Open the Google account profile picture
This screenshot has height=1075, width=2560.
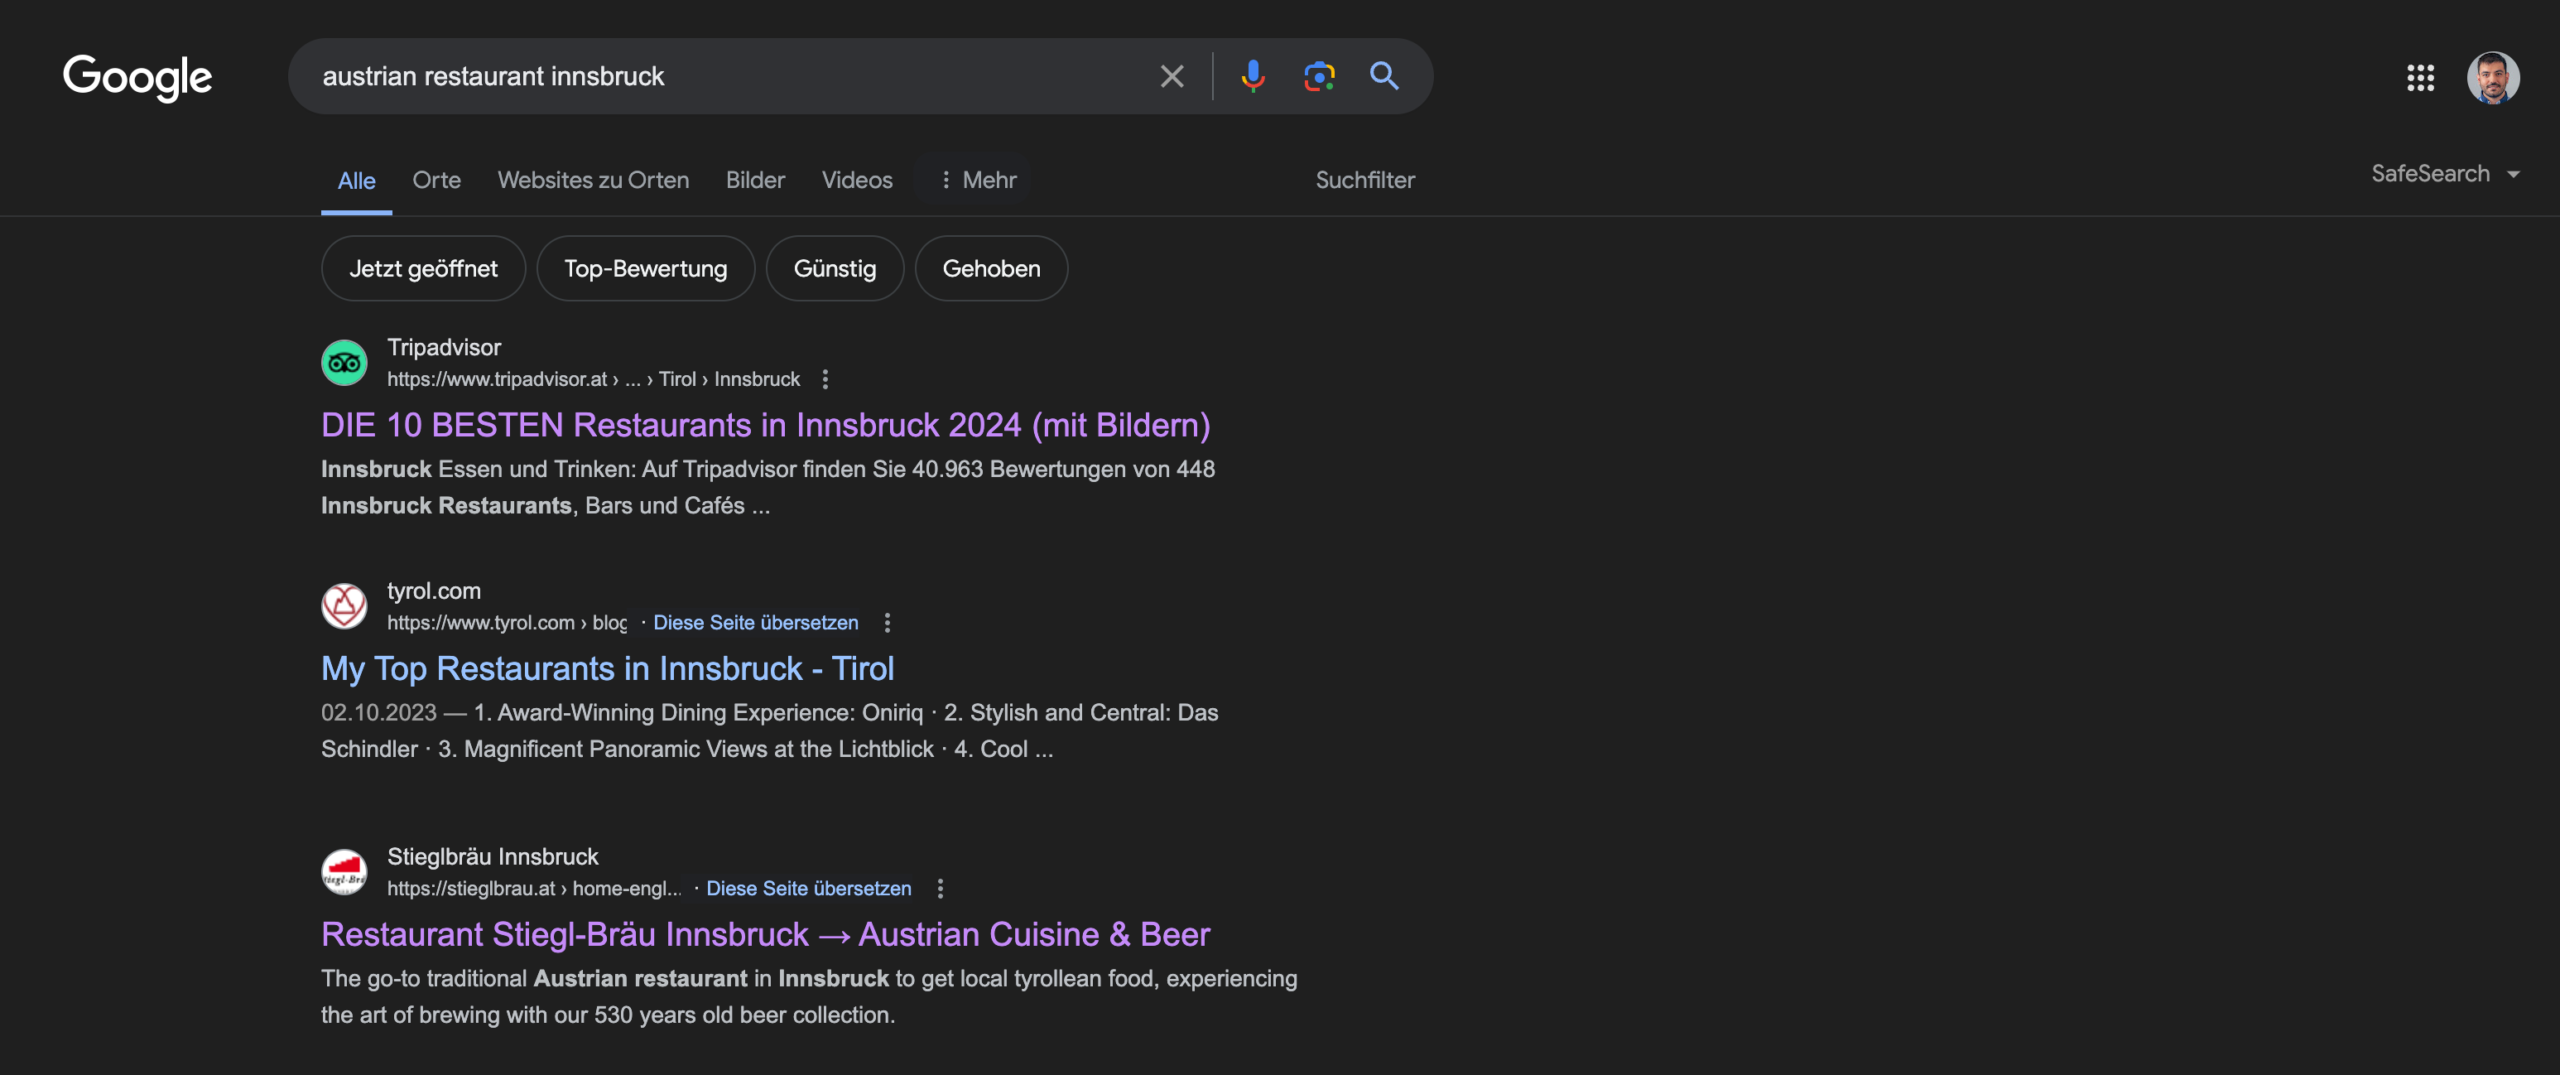pos(2492,77)
